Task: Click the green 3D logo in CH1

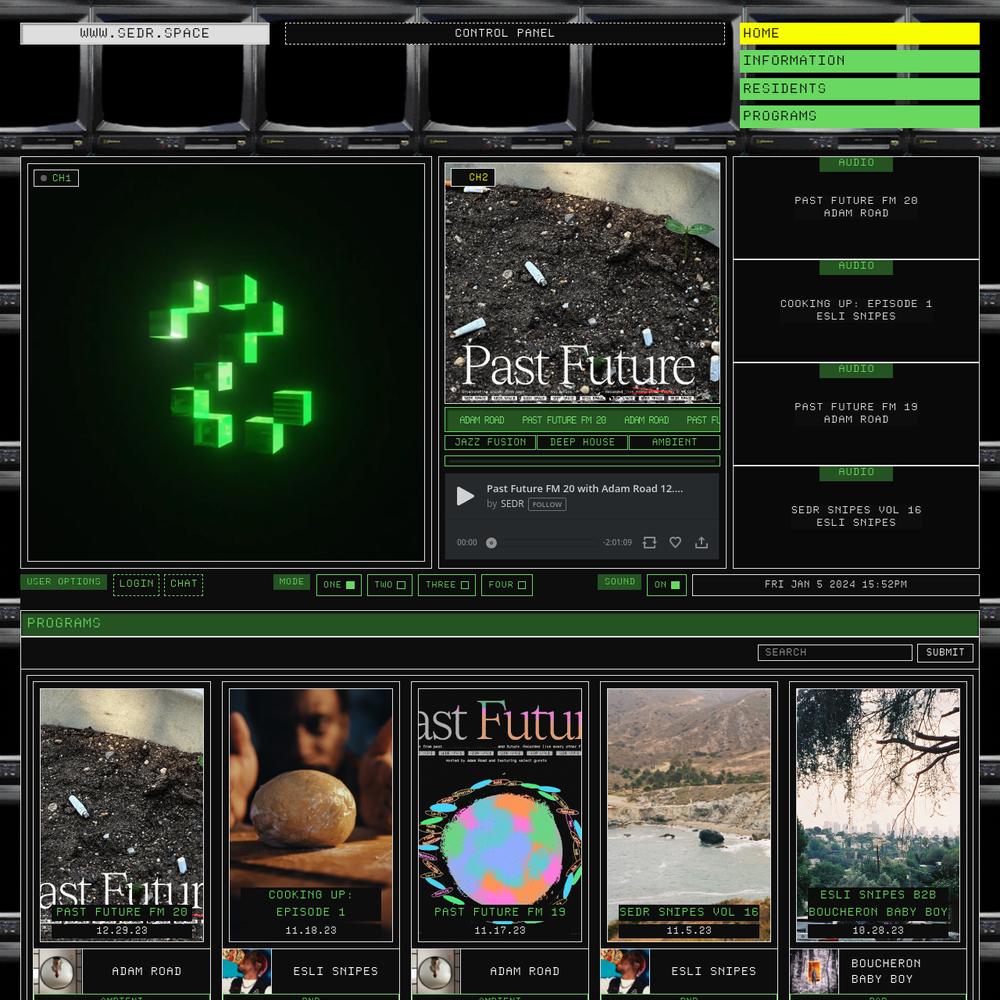Action: point(230,364)
